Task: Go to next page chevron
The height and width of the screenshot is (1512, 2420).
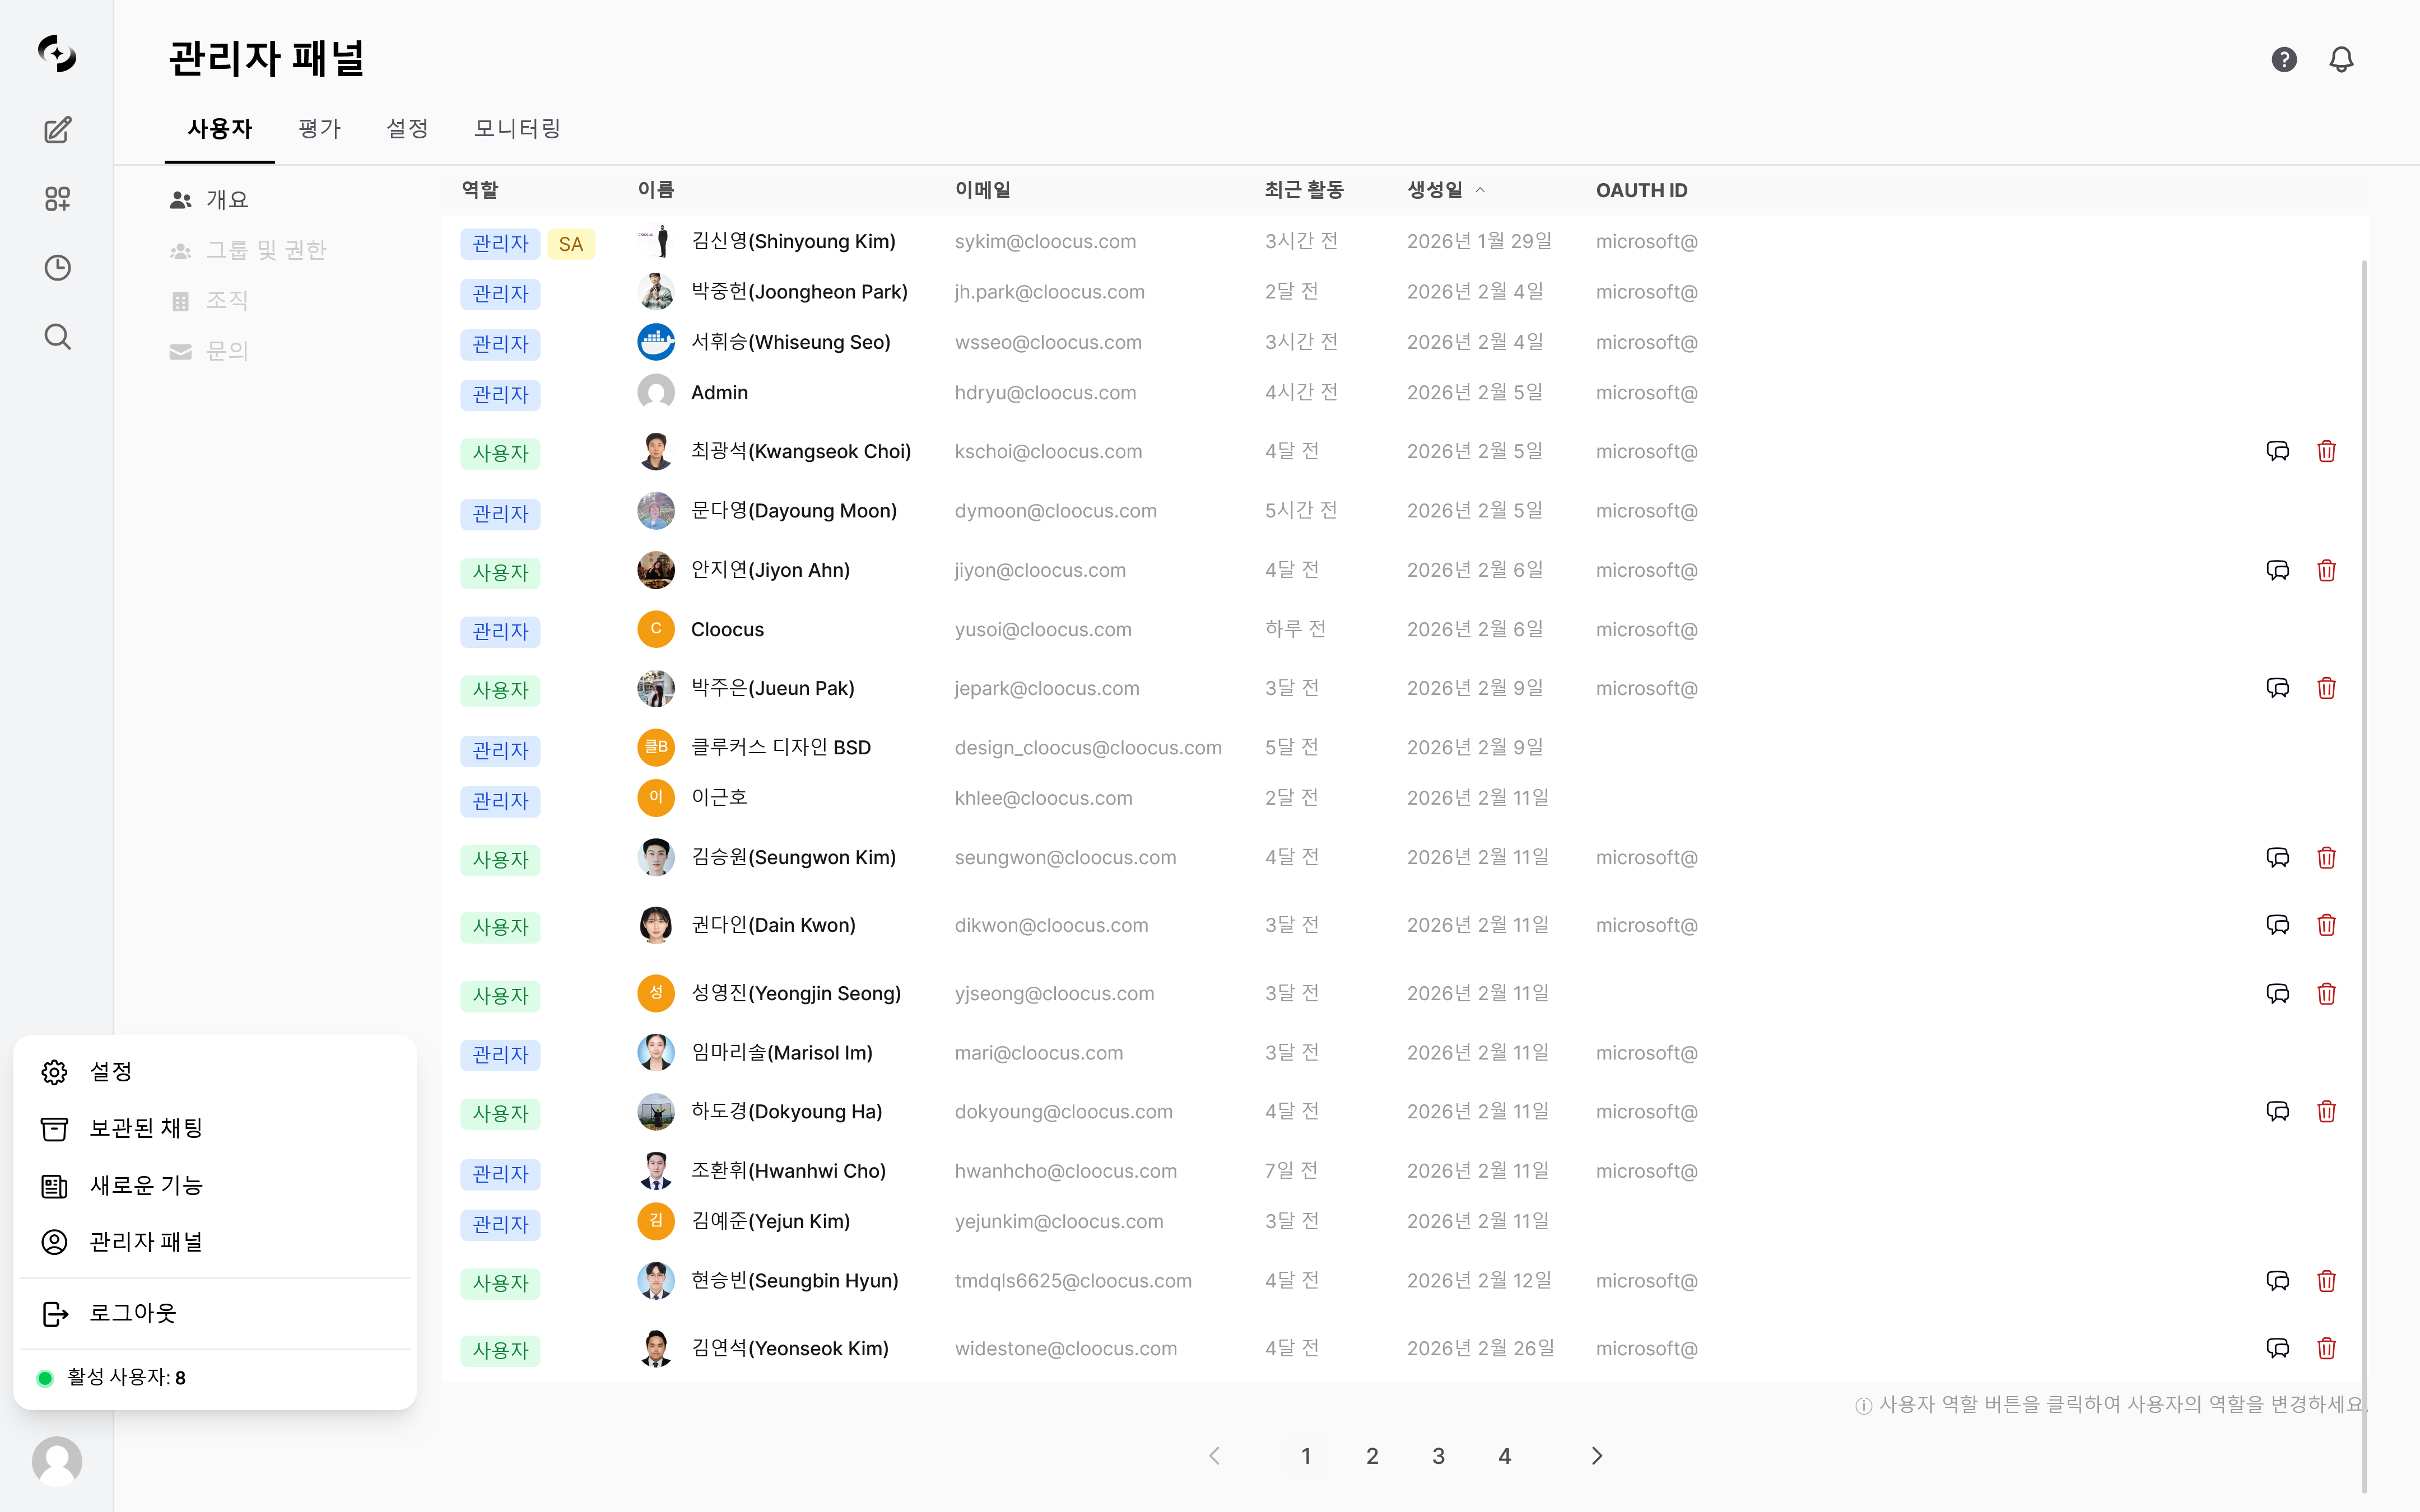Action: pyautogui.click(x=1597, y=1456)
